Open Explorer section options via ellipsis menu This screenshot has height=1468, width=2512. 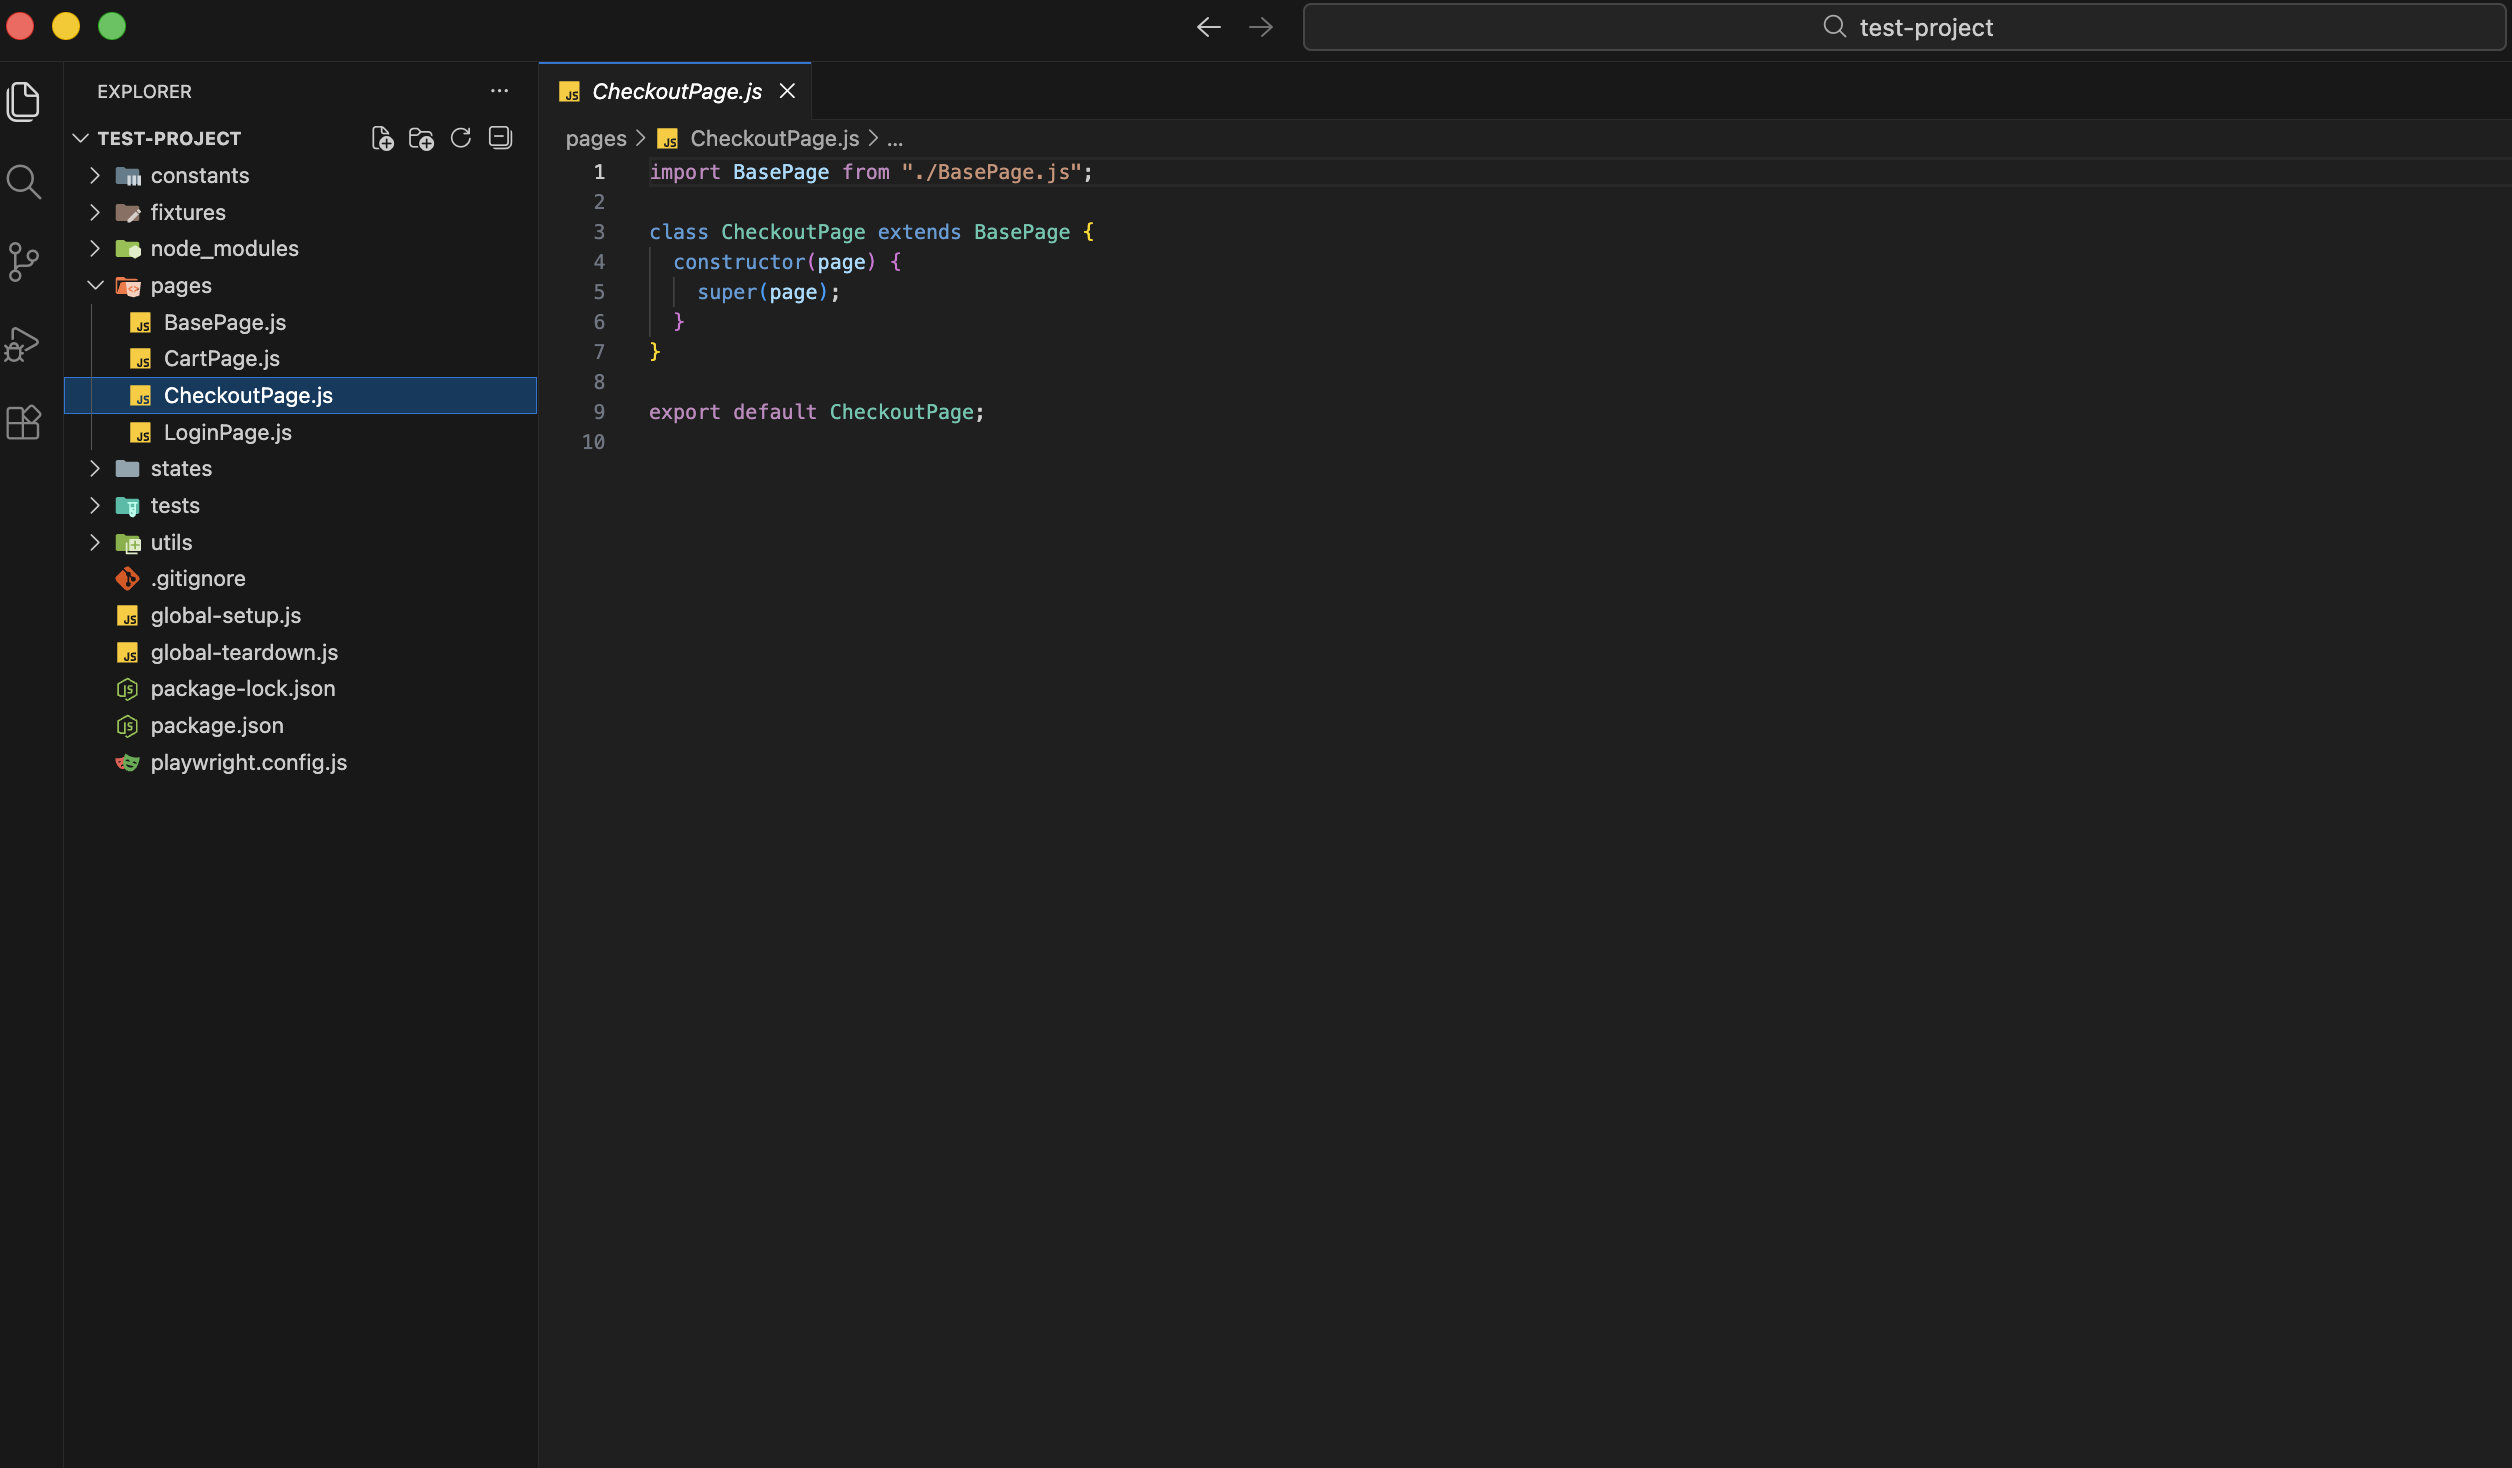click(x=500, y=91)
